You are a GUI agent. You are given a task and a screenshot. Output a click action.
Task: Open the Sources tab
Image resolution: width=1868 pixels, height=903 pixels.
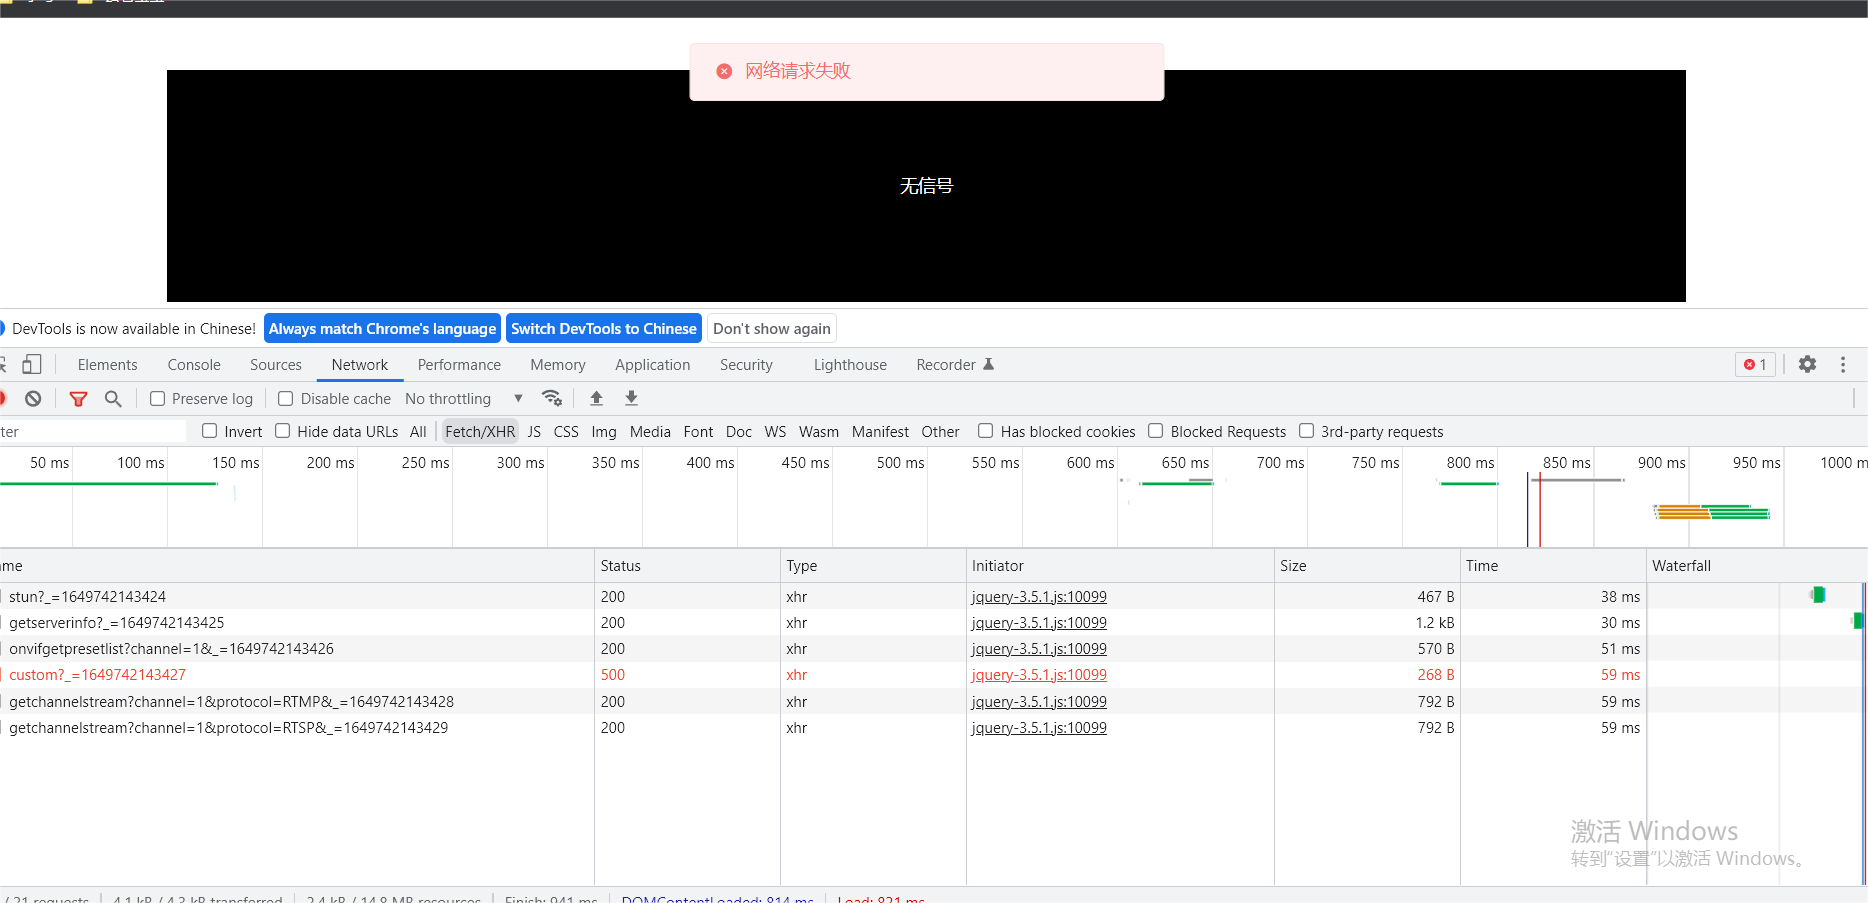click(276, 364)
